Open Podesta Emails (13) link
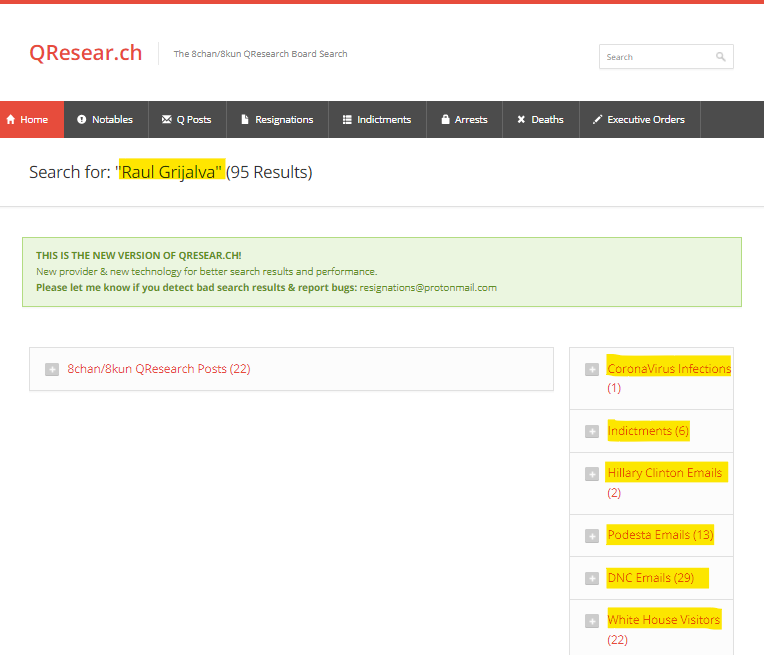764x655 pixels. 660,535
